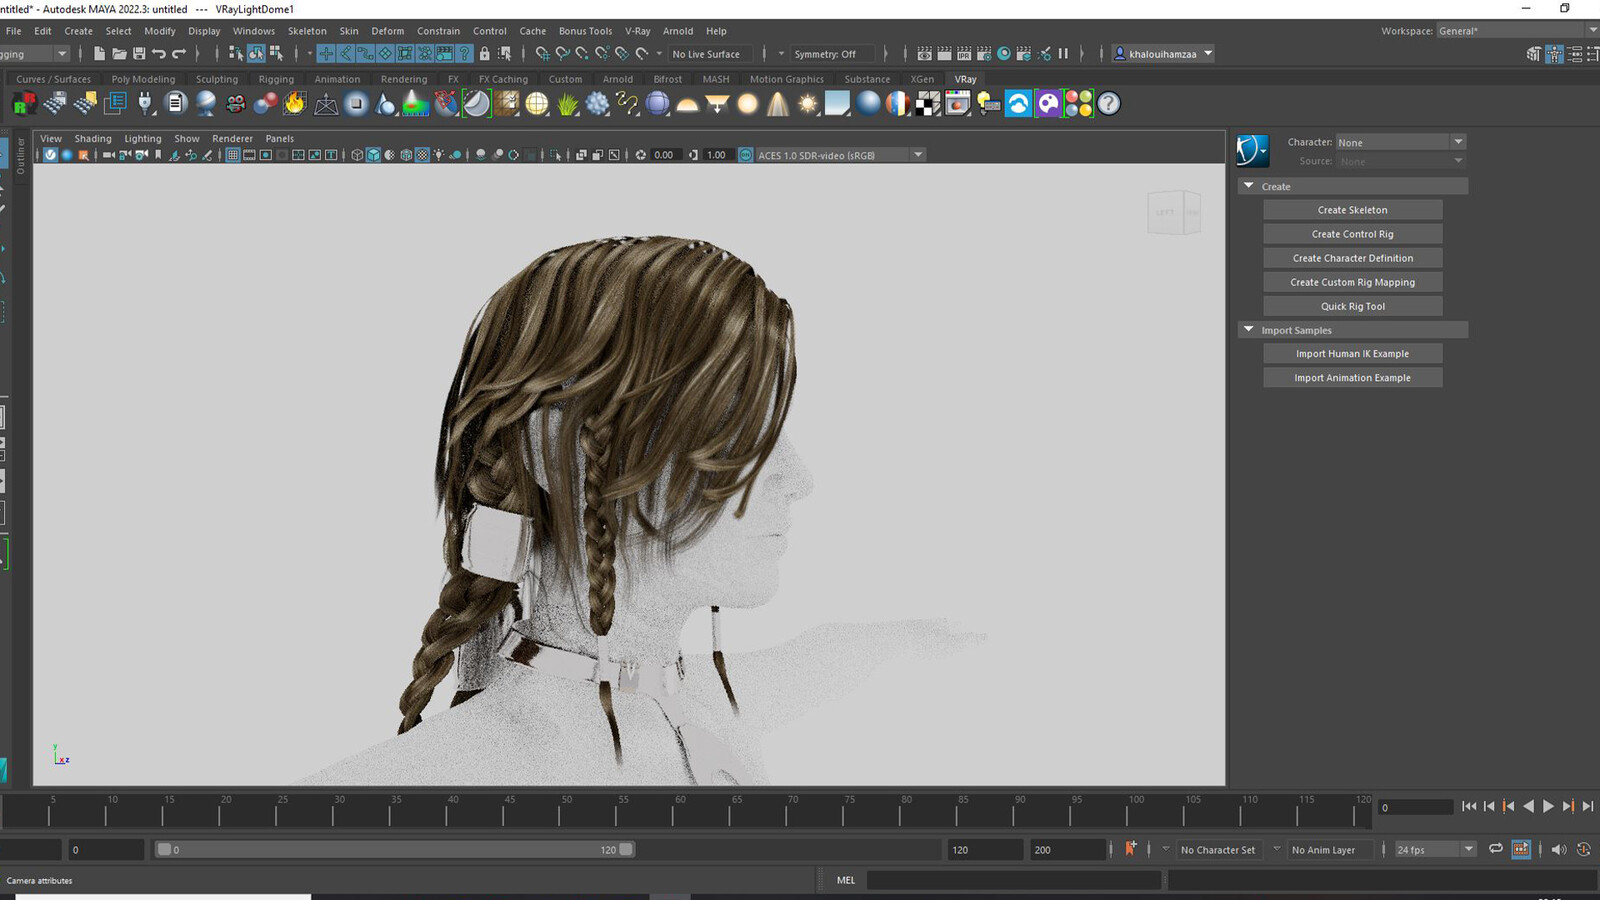Toggle ACES color management ON button

click(745, 155)
